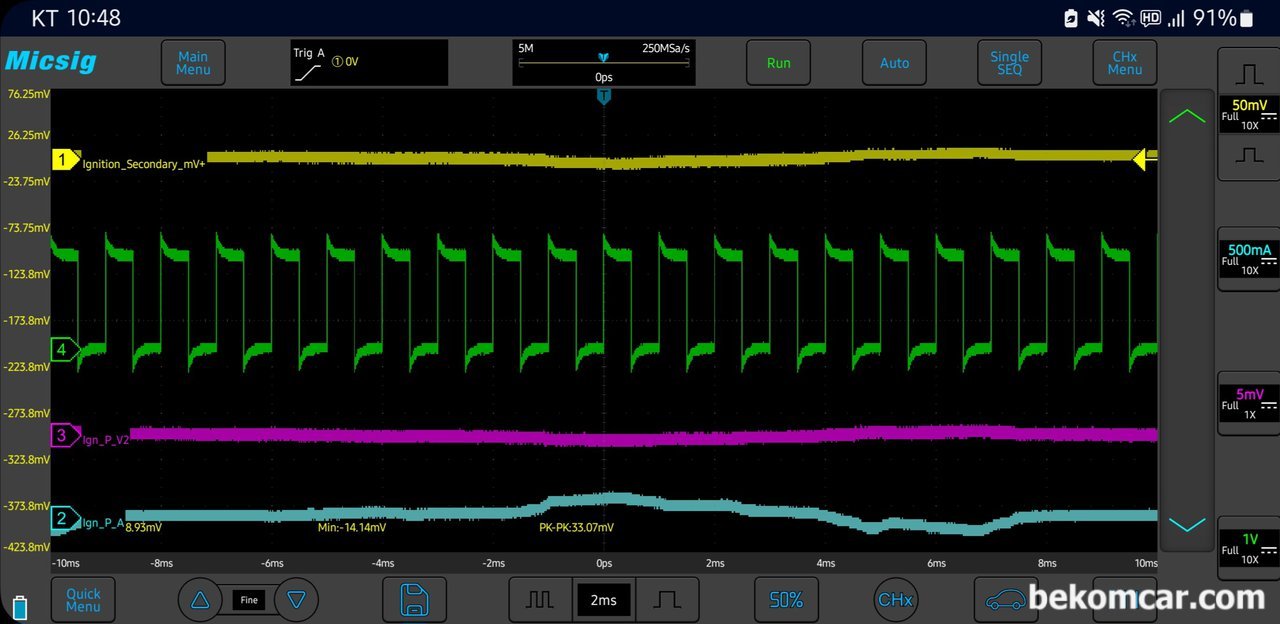Tap the yellow channel 1 marker
1280x624 pixels.
pos(65,160)
